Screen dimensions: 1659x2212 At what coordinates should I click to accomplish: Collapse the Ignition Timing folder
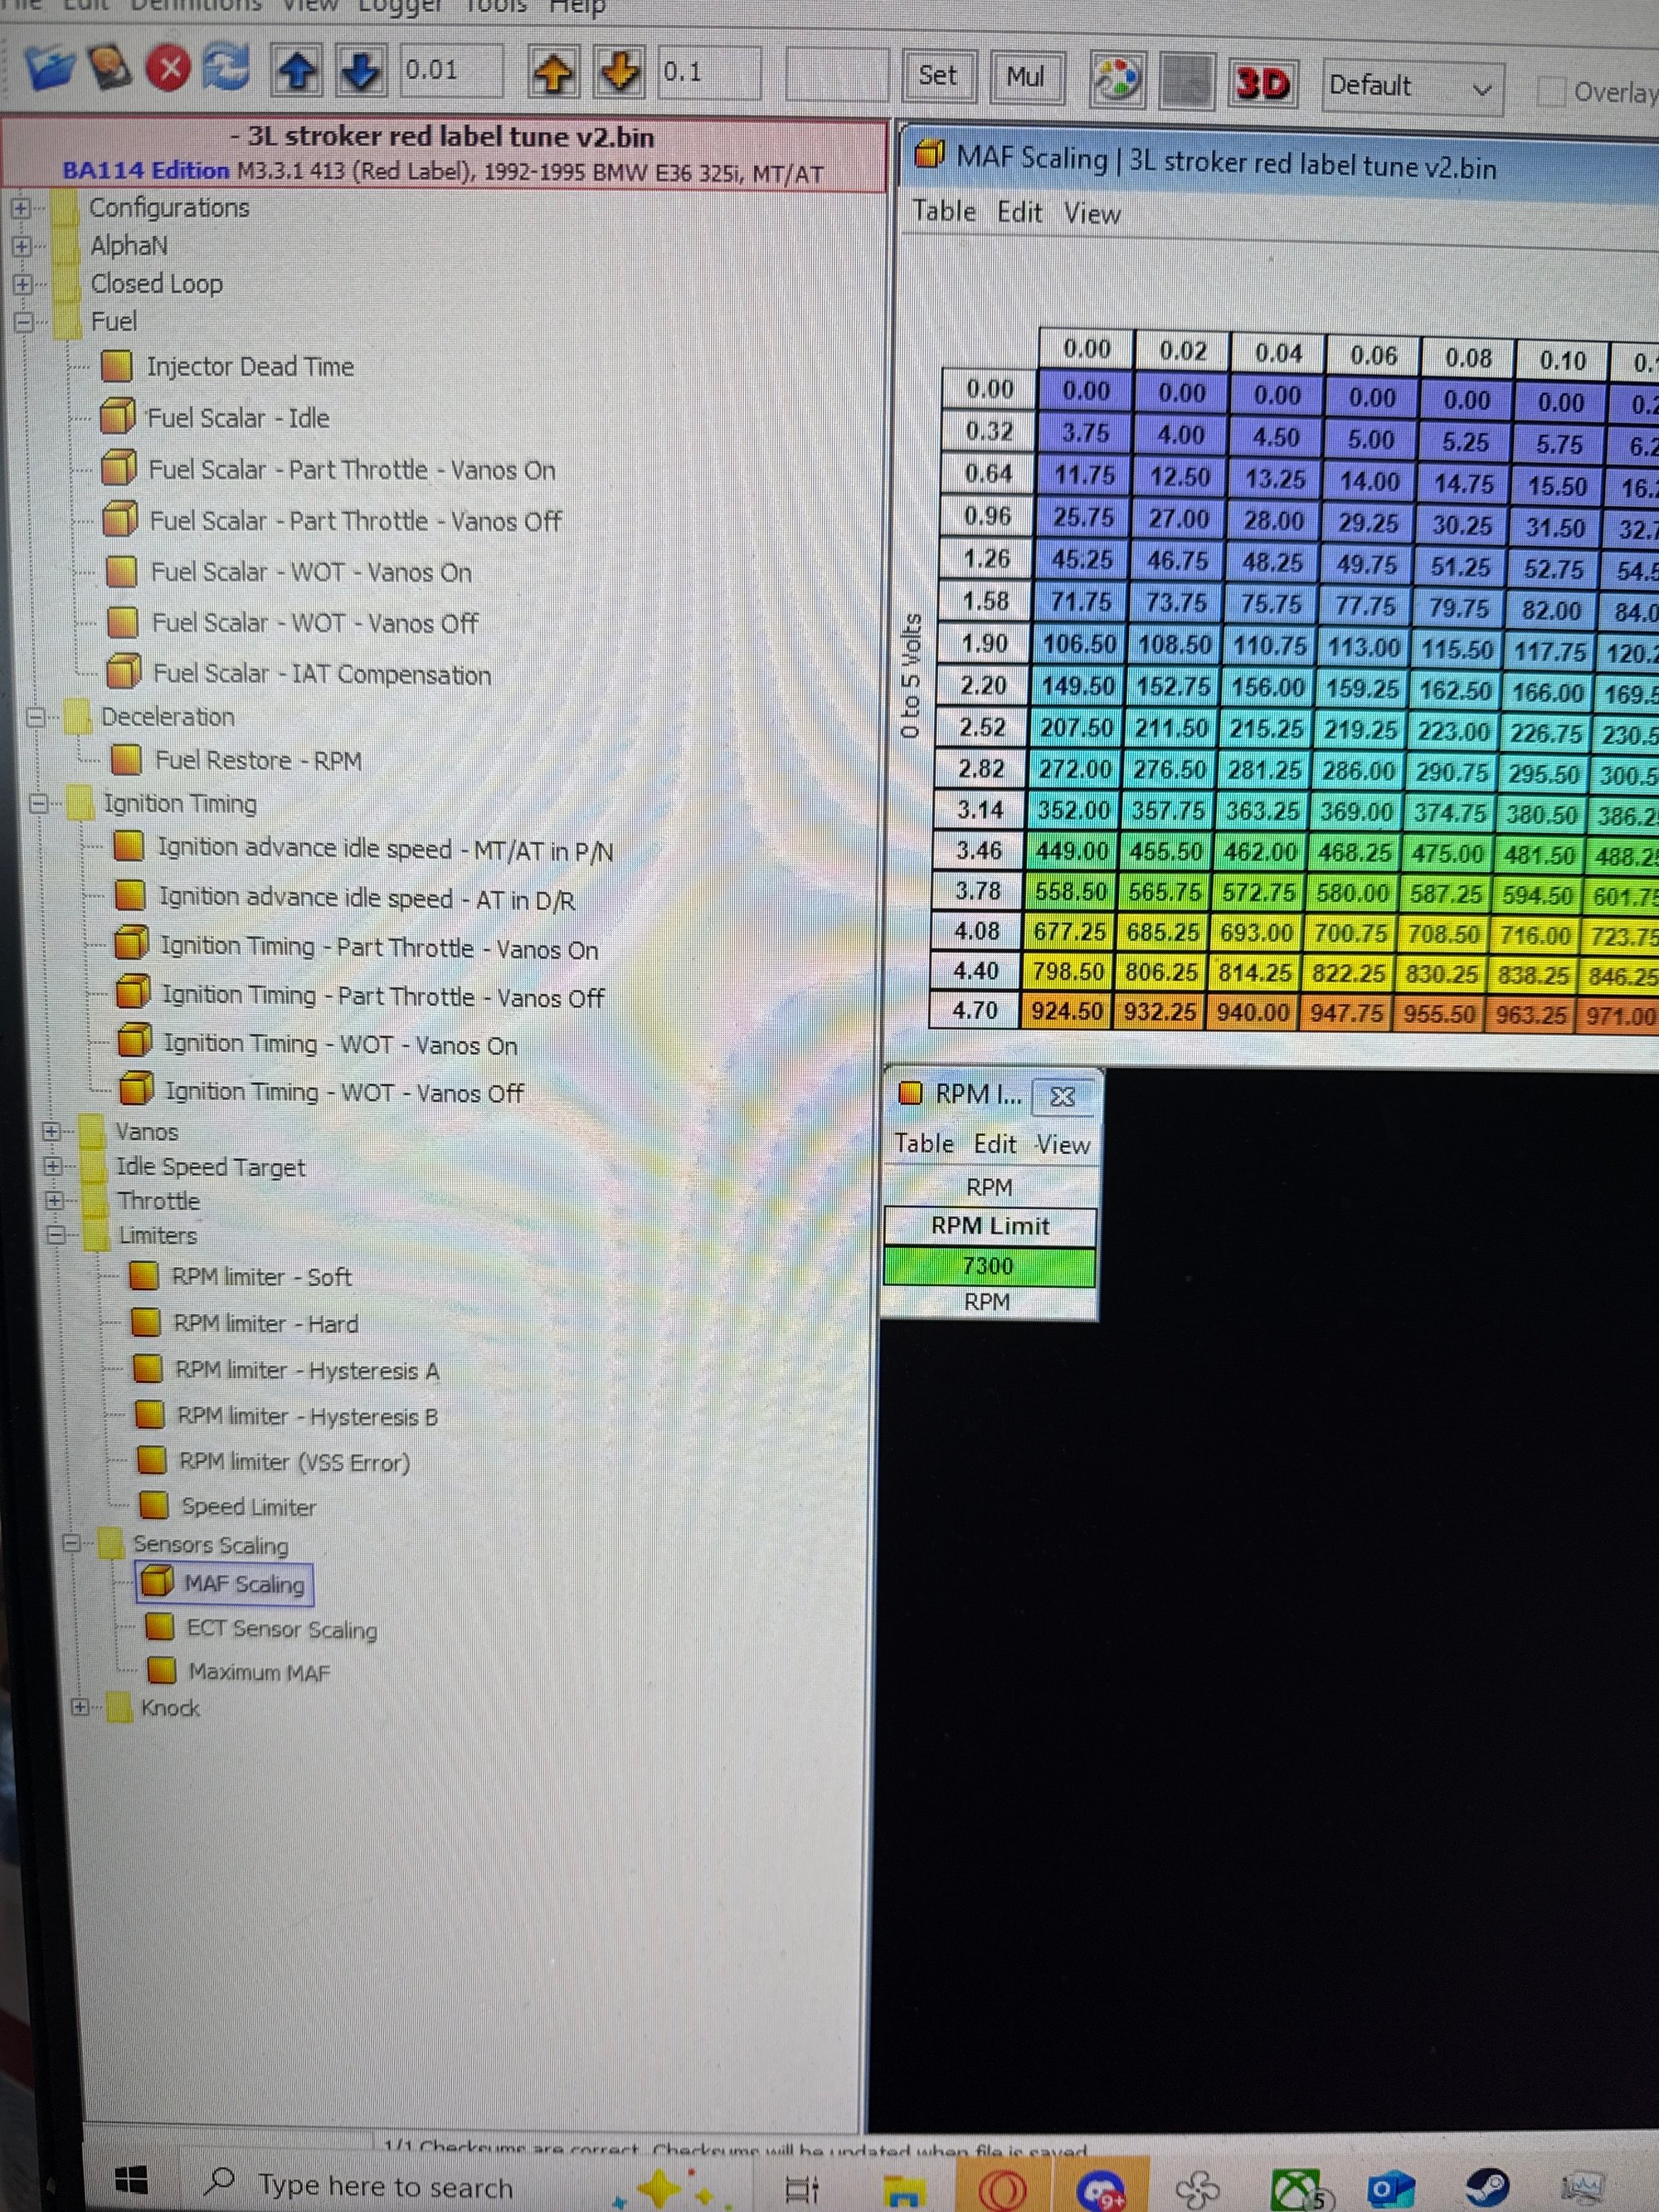pos(39,803)
